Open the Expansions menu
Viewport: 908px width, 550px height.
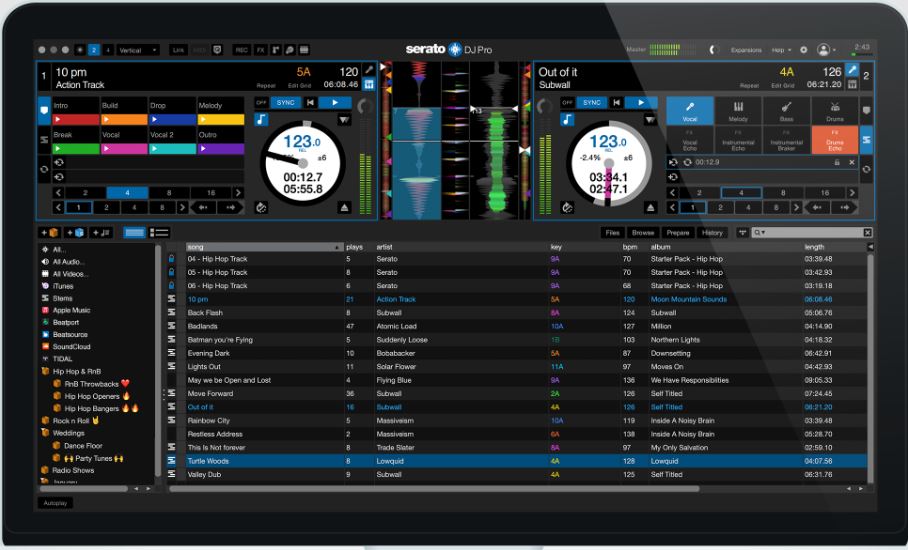pyautogui.click(x=746, y=50)
